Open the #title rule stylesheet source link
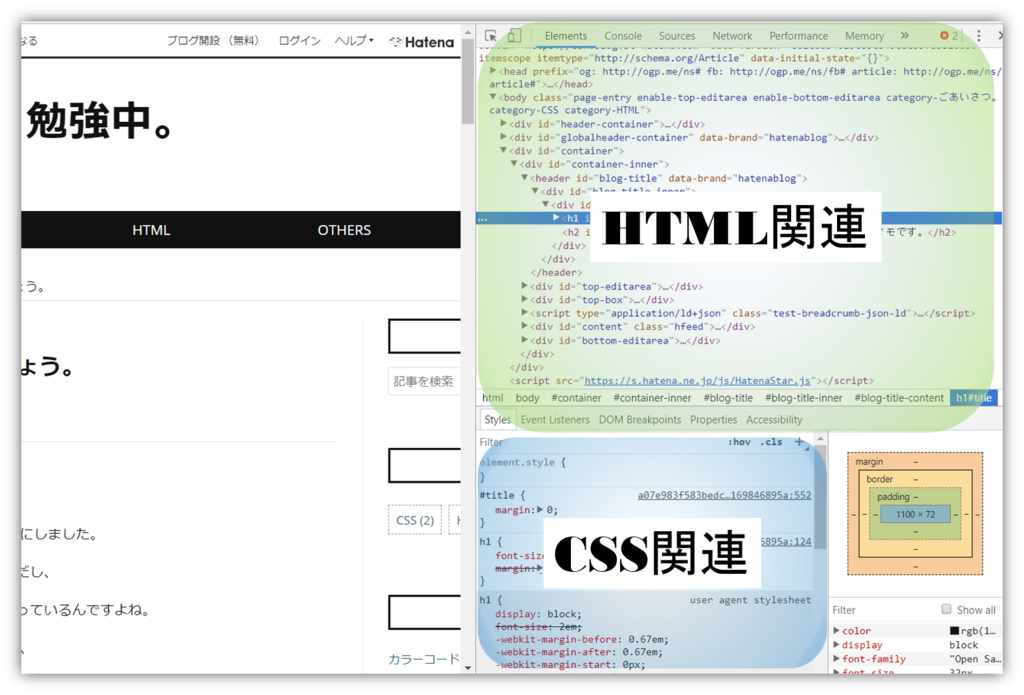This screenshot has width=1024, height=695. (x=724, y=495)
